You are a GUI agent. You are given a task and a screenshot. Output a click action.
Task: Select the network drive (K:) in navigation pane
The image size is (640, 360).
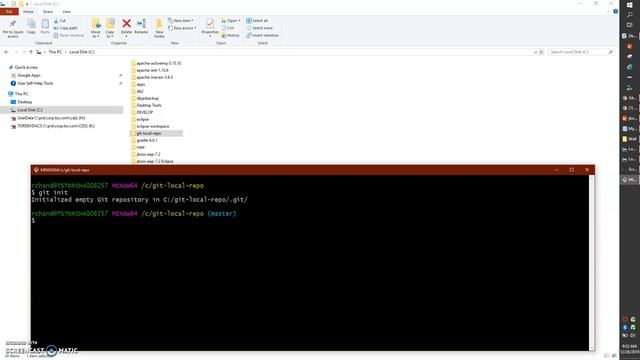56,126
